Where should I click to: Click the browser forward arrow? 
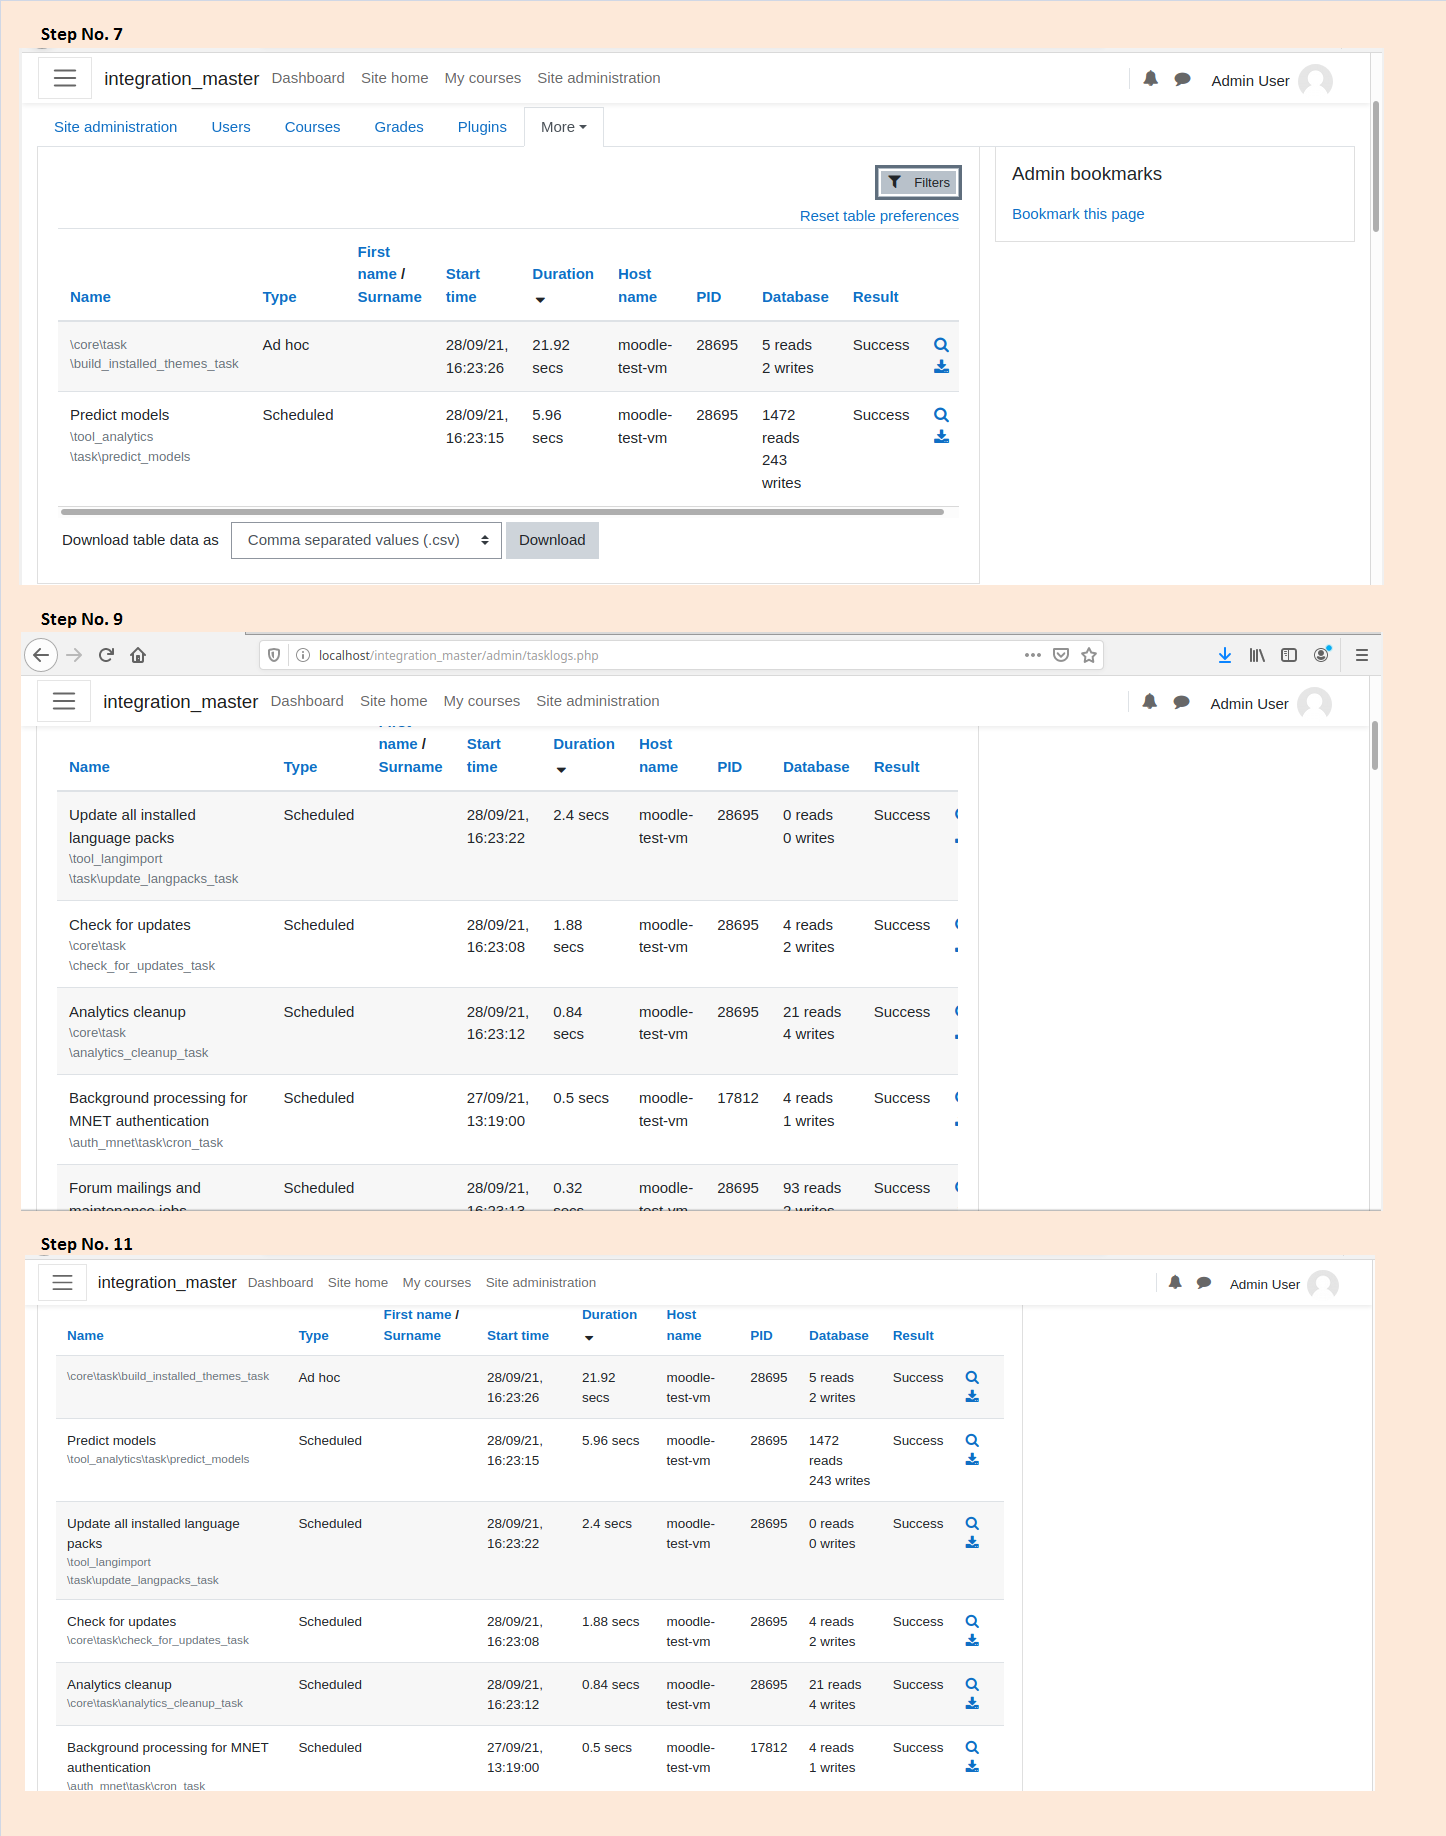pos(74,655)
